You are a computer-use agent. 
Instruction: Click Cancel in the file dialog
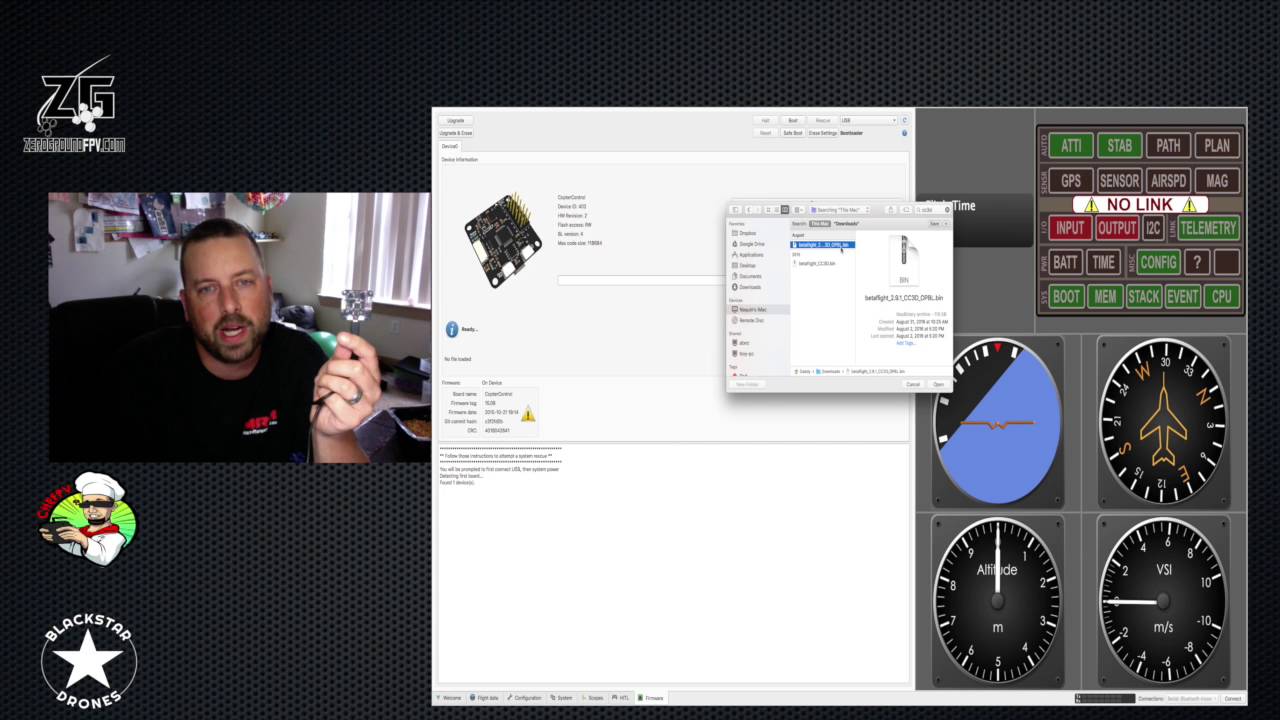coord(913,384)
